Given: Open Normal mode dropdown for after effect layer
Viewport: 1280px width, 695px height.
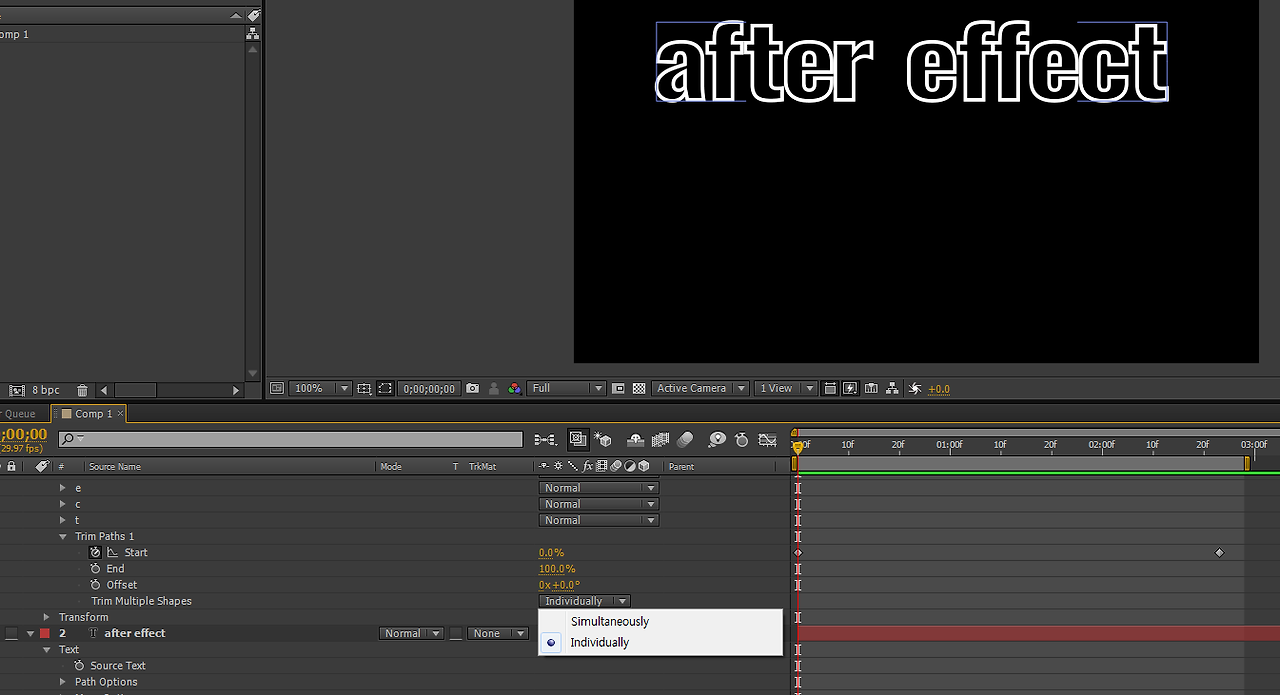Looking at the screenshot, I should coord(412,633).
